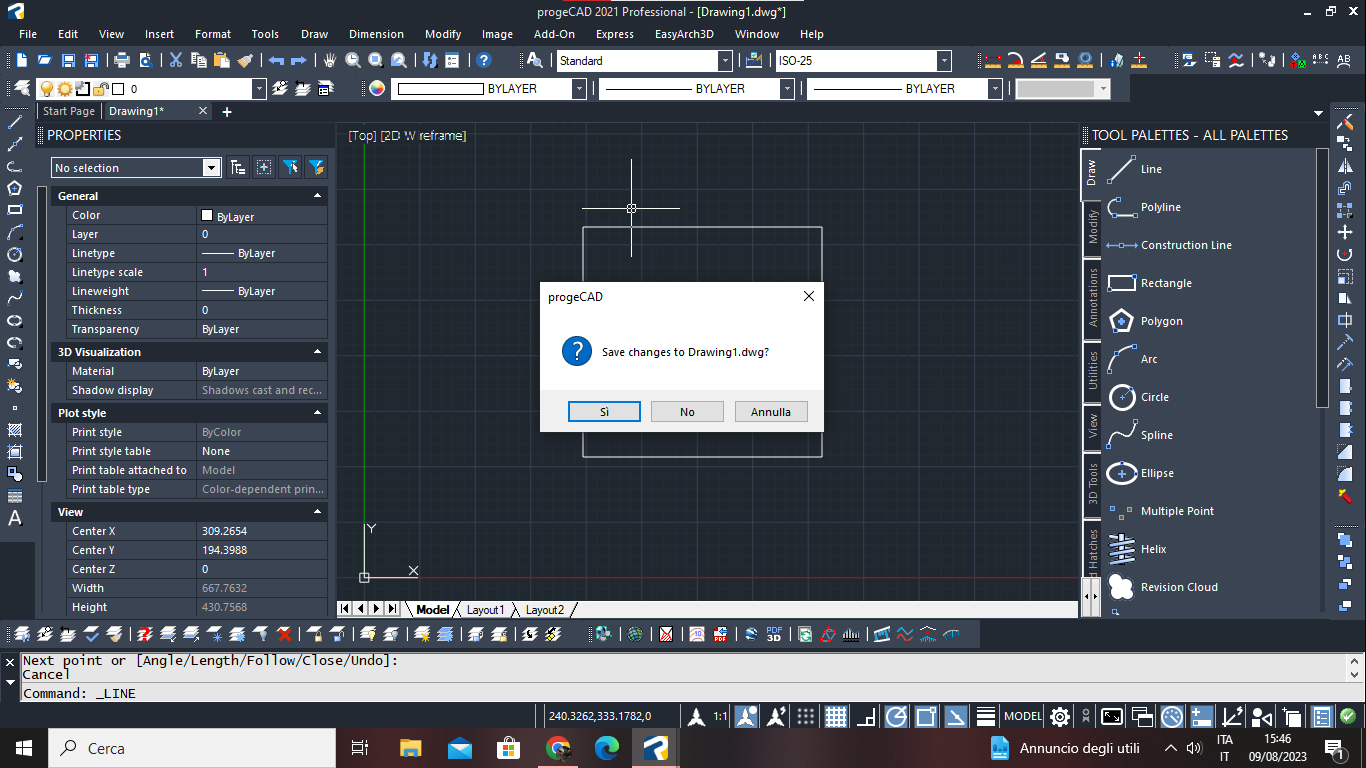The width and height of the screenshot is (1366, 768).
Task: Select the Polygon tool in Tool Palettes
Action: point(1145,321)
